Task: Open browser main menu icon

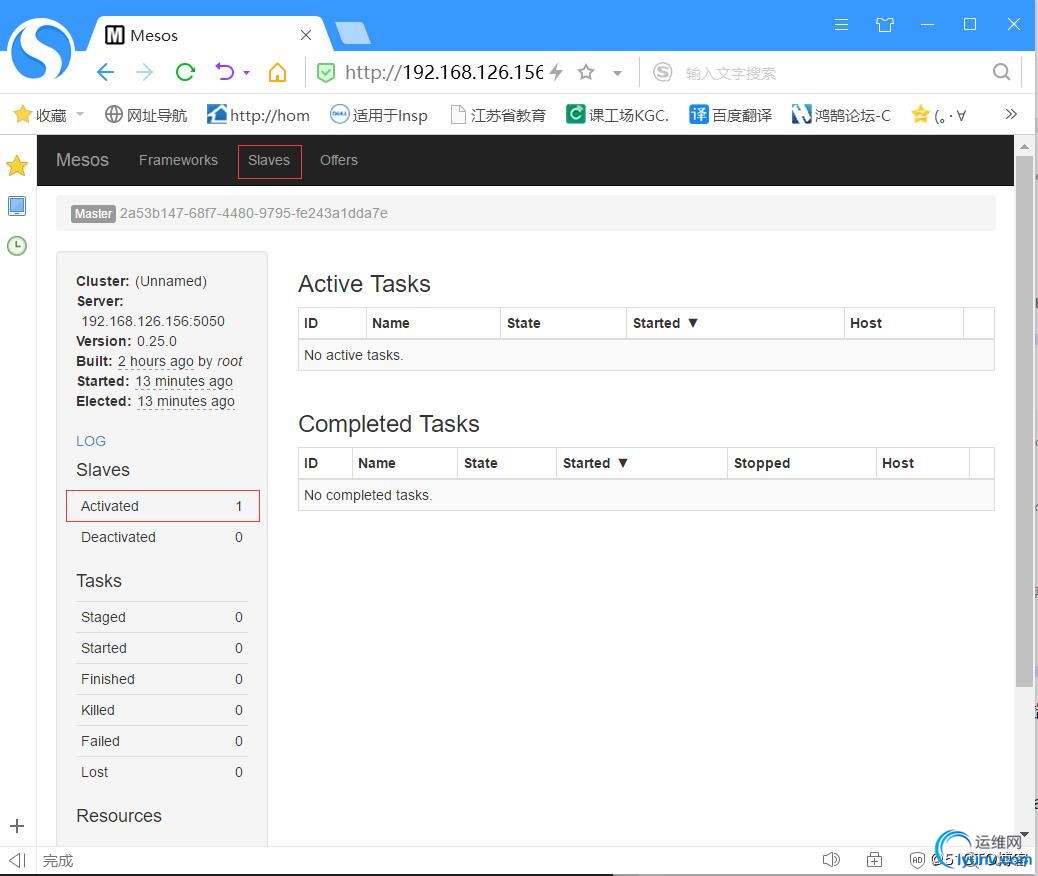Action: [841, 24]
